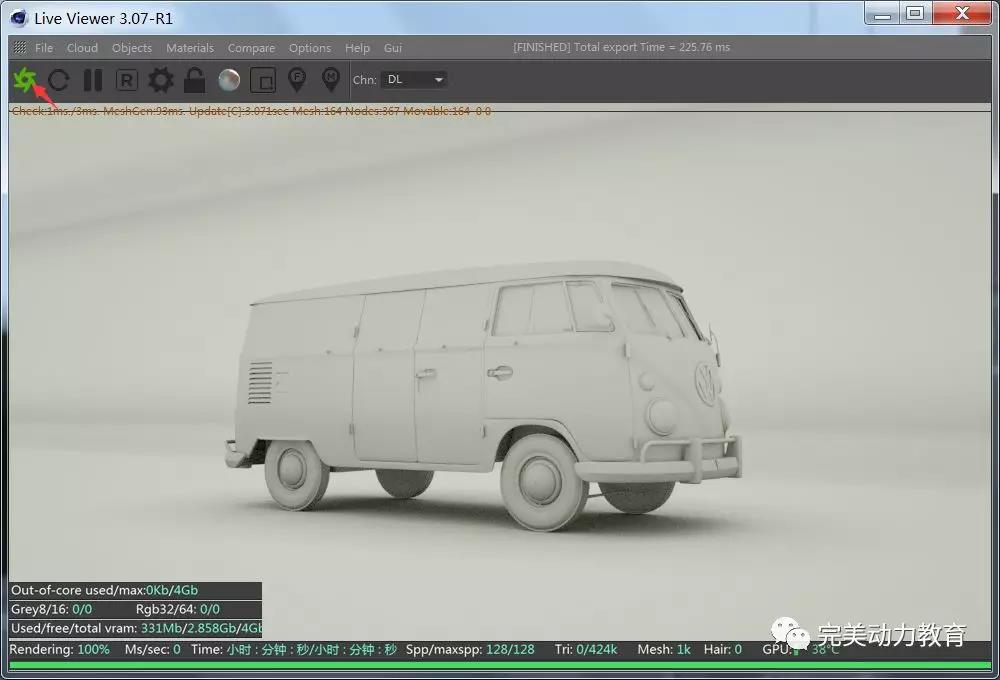This screenshot has width=1000, height=680.
Task: Click the grip handle left of File menu
Action: 20,48
